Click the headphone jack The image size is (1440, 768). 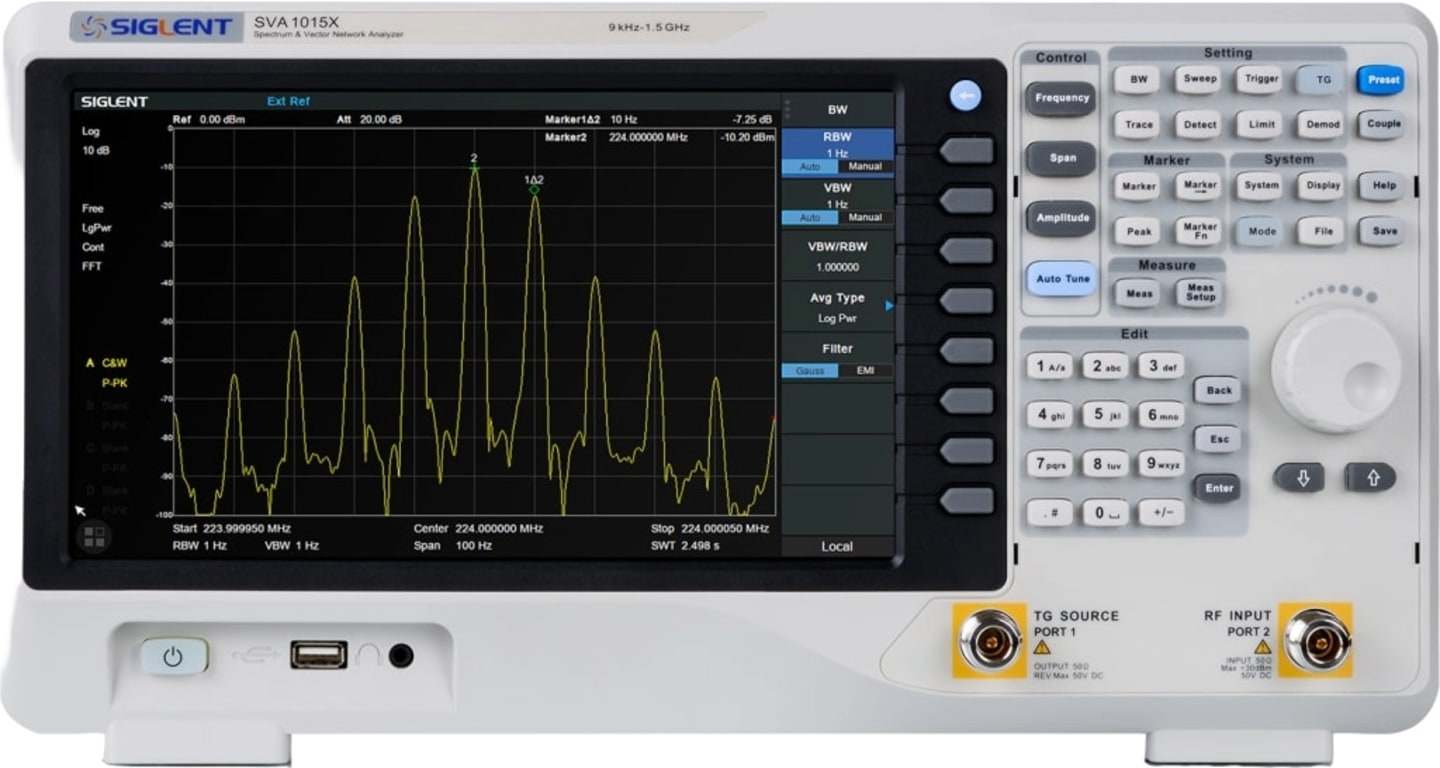(x=401, y=656)
